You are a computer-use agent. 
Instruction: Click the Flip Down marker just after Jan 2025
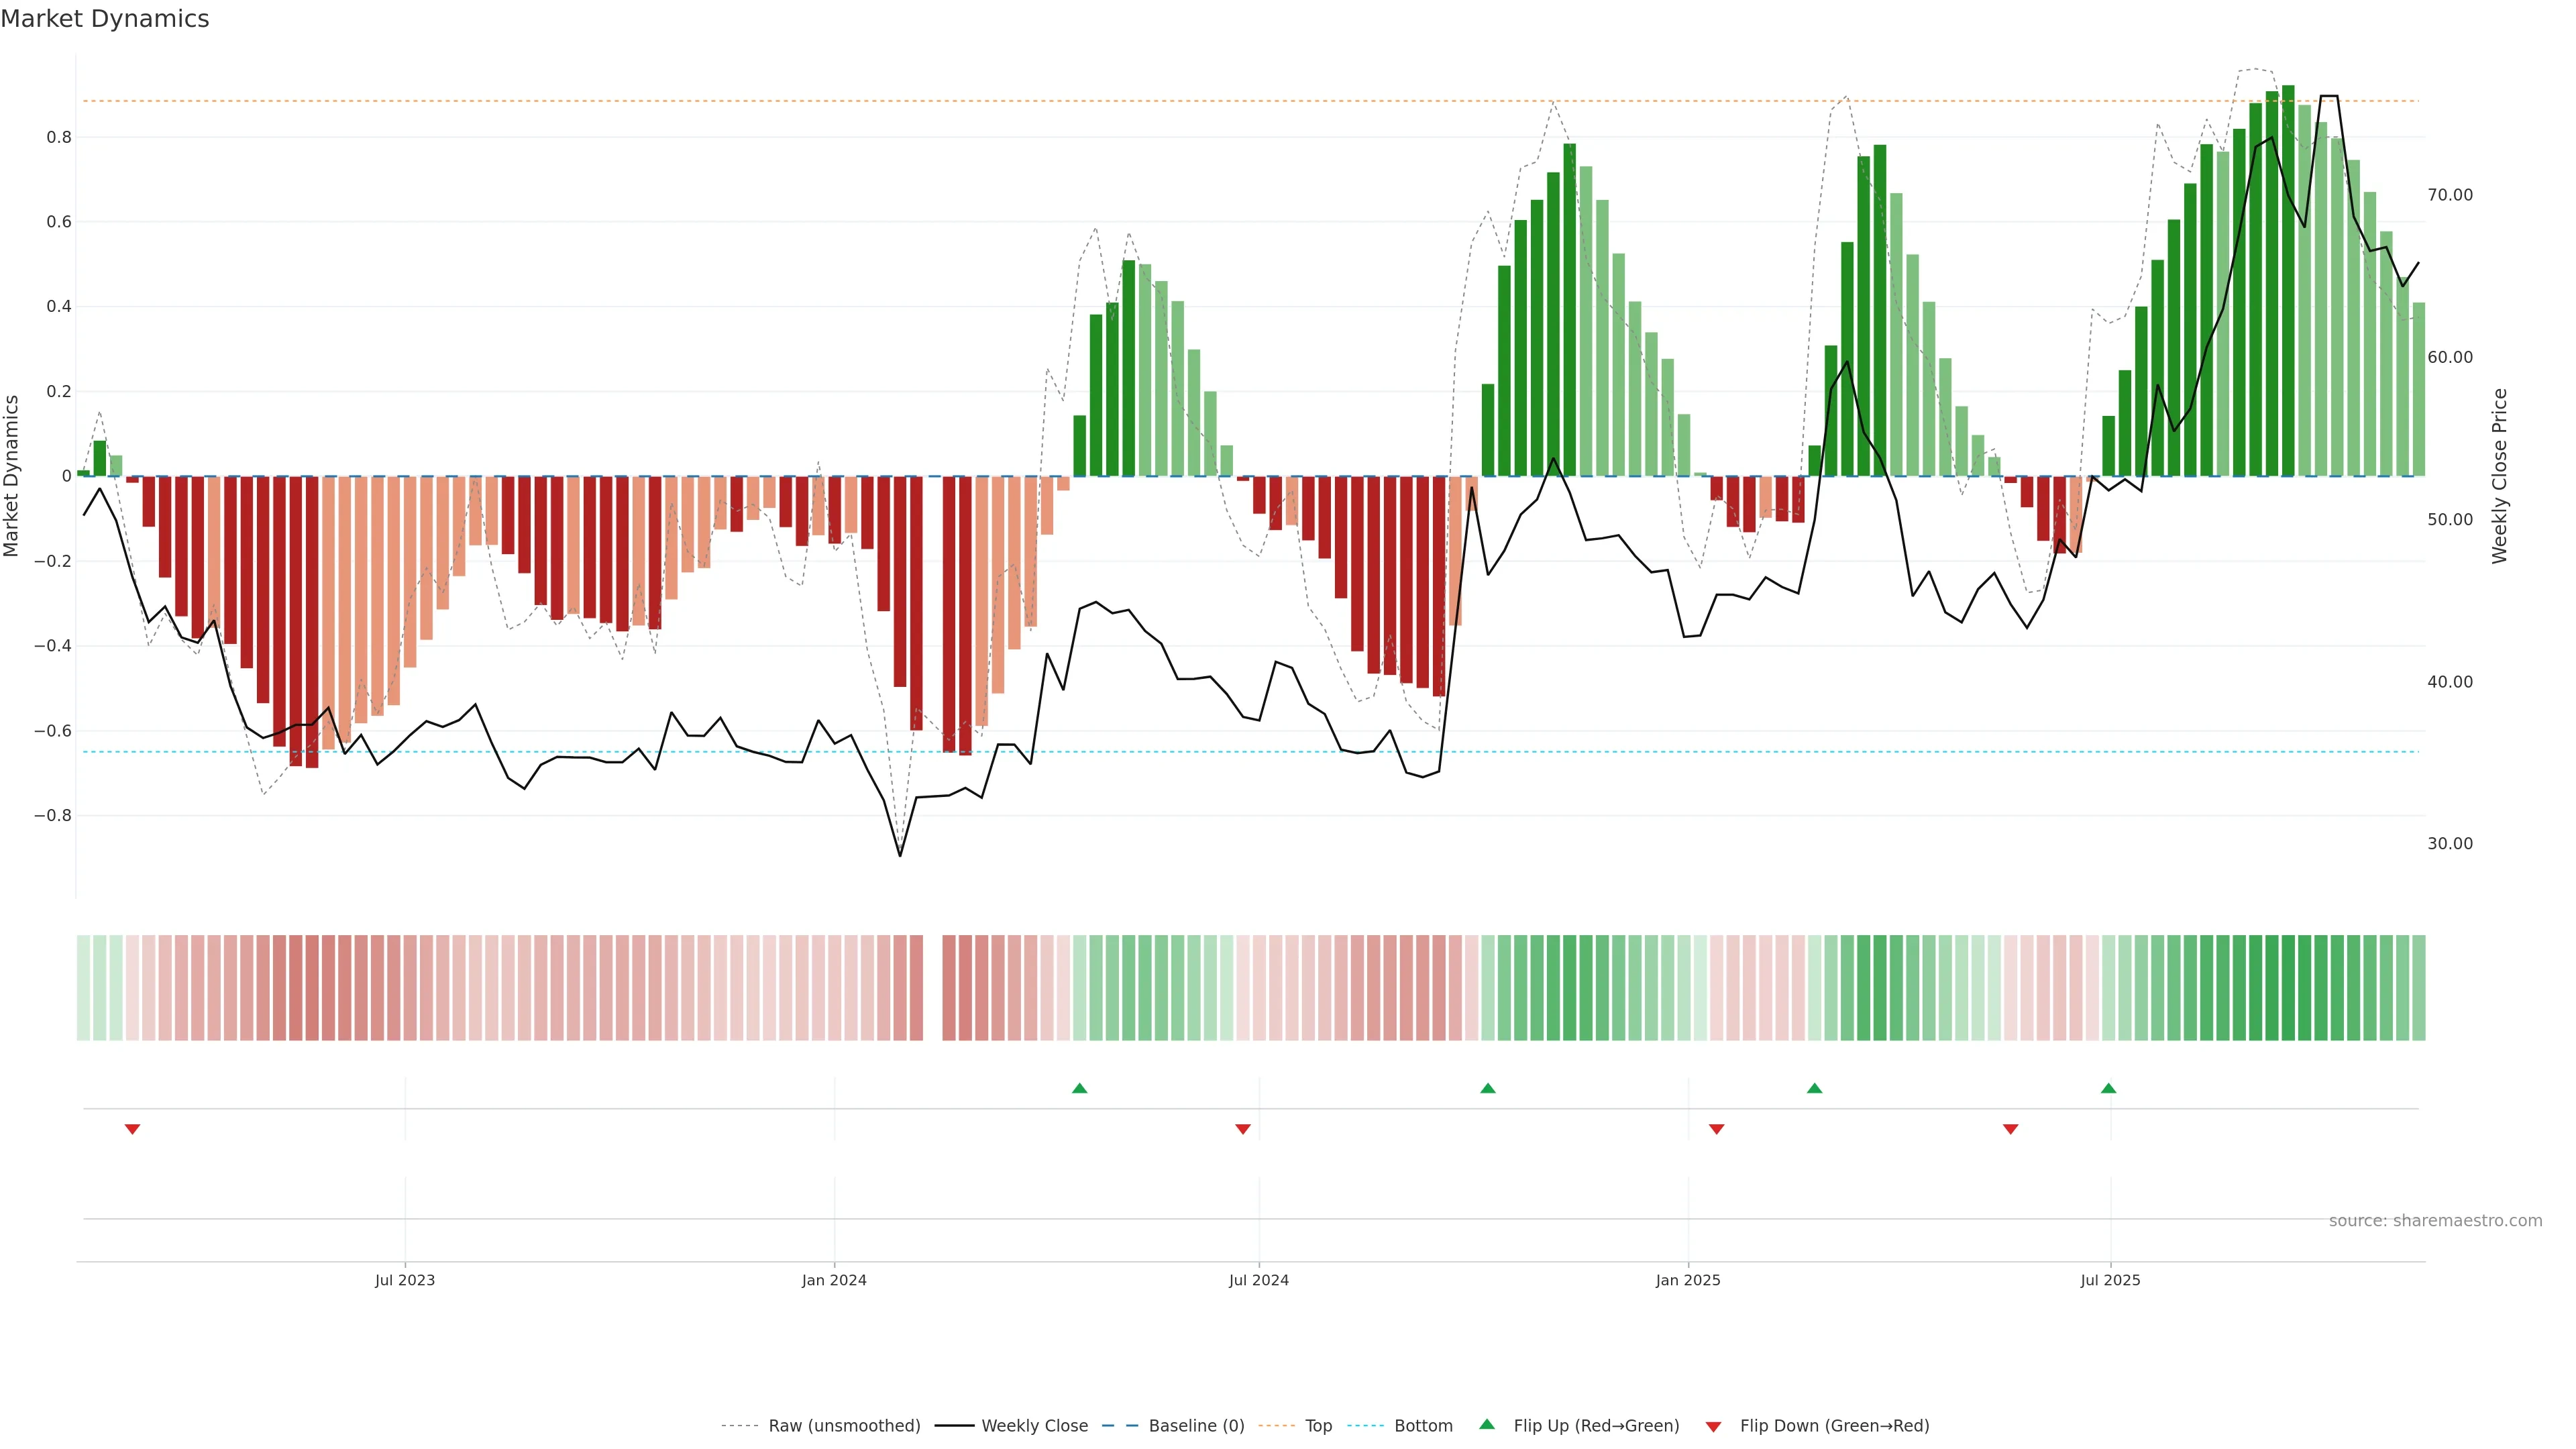(x=1717, y=1129)
